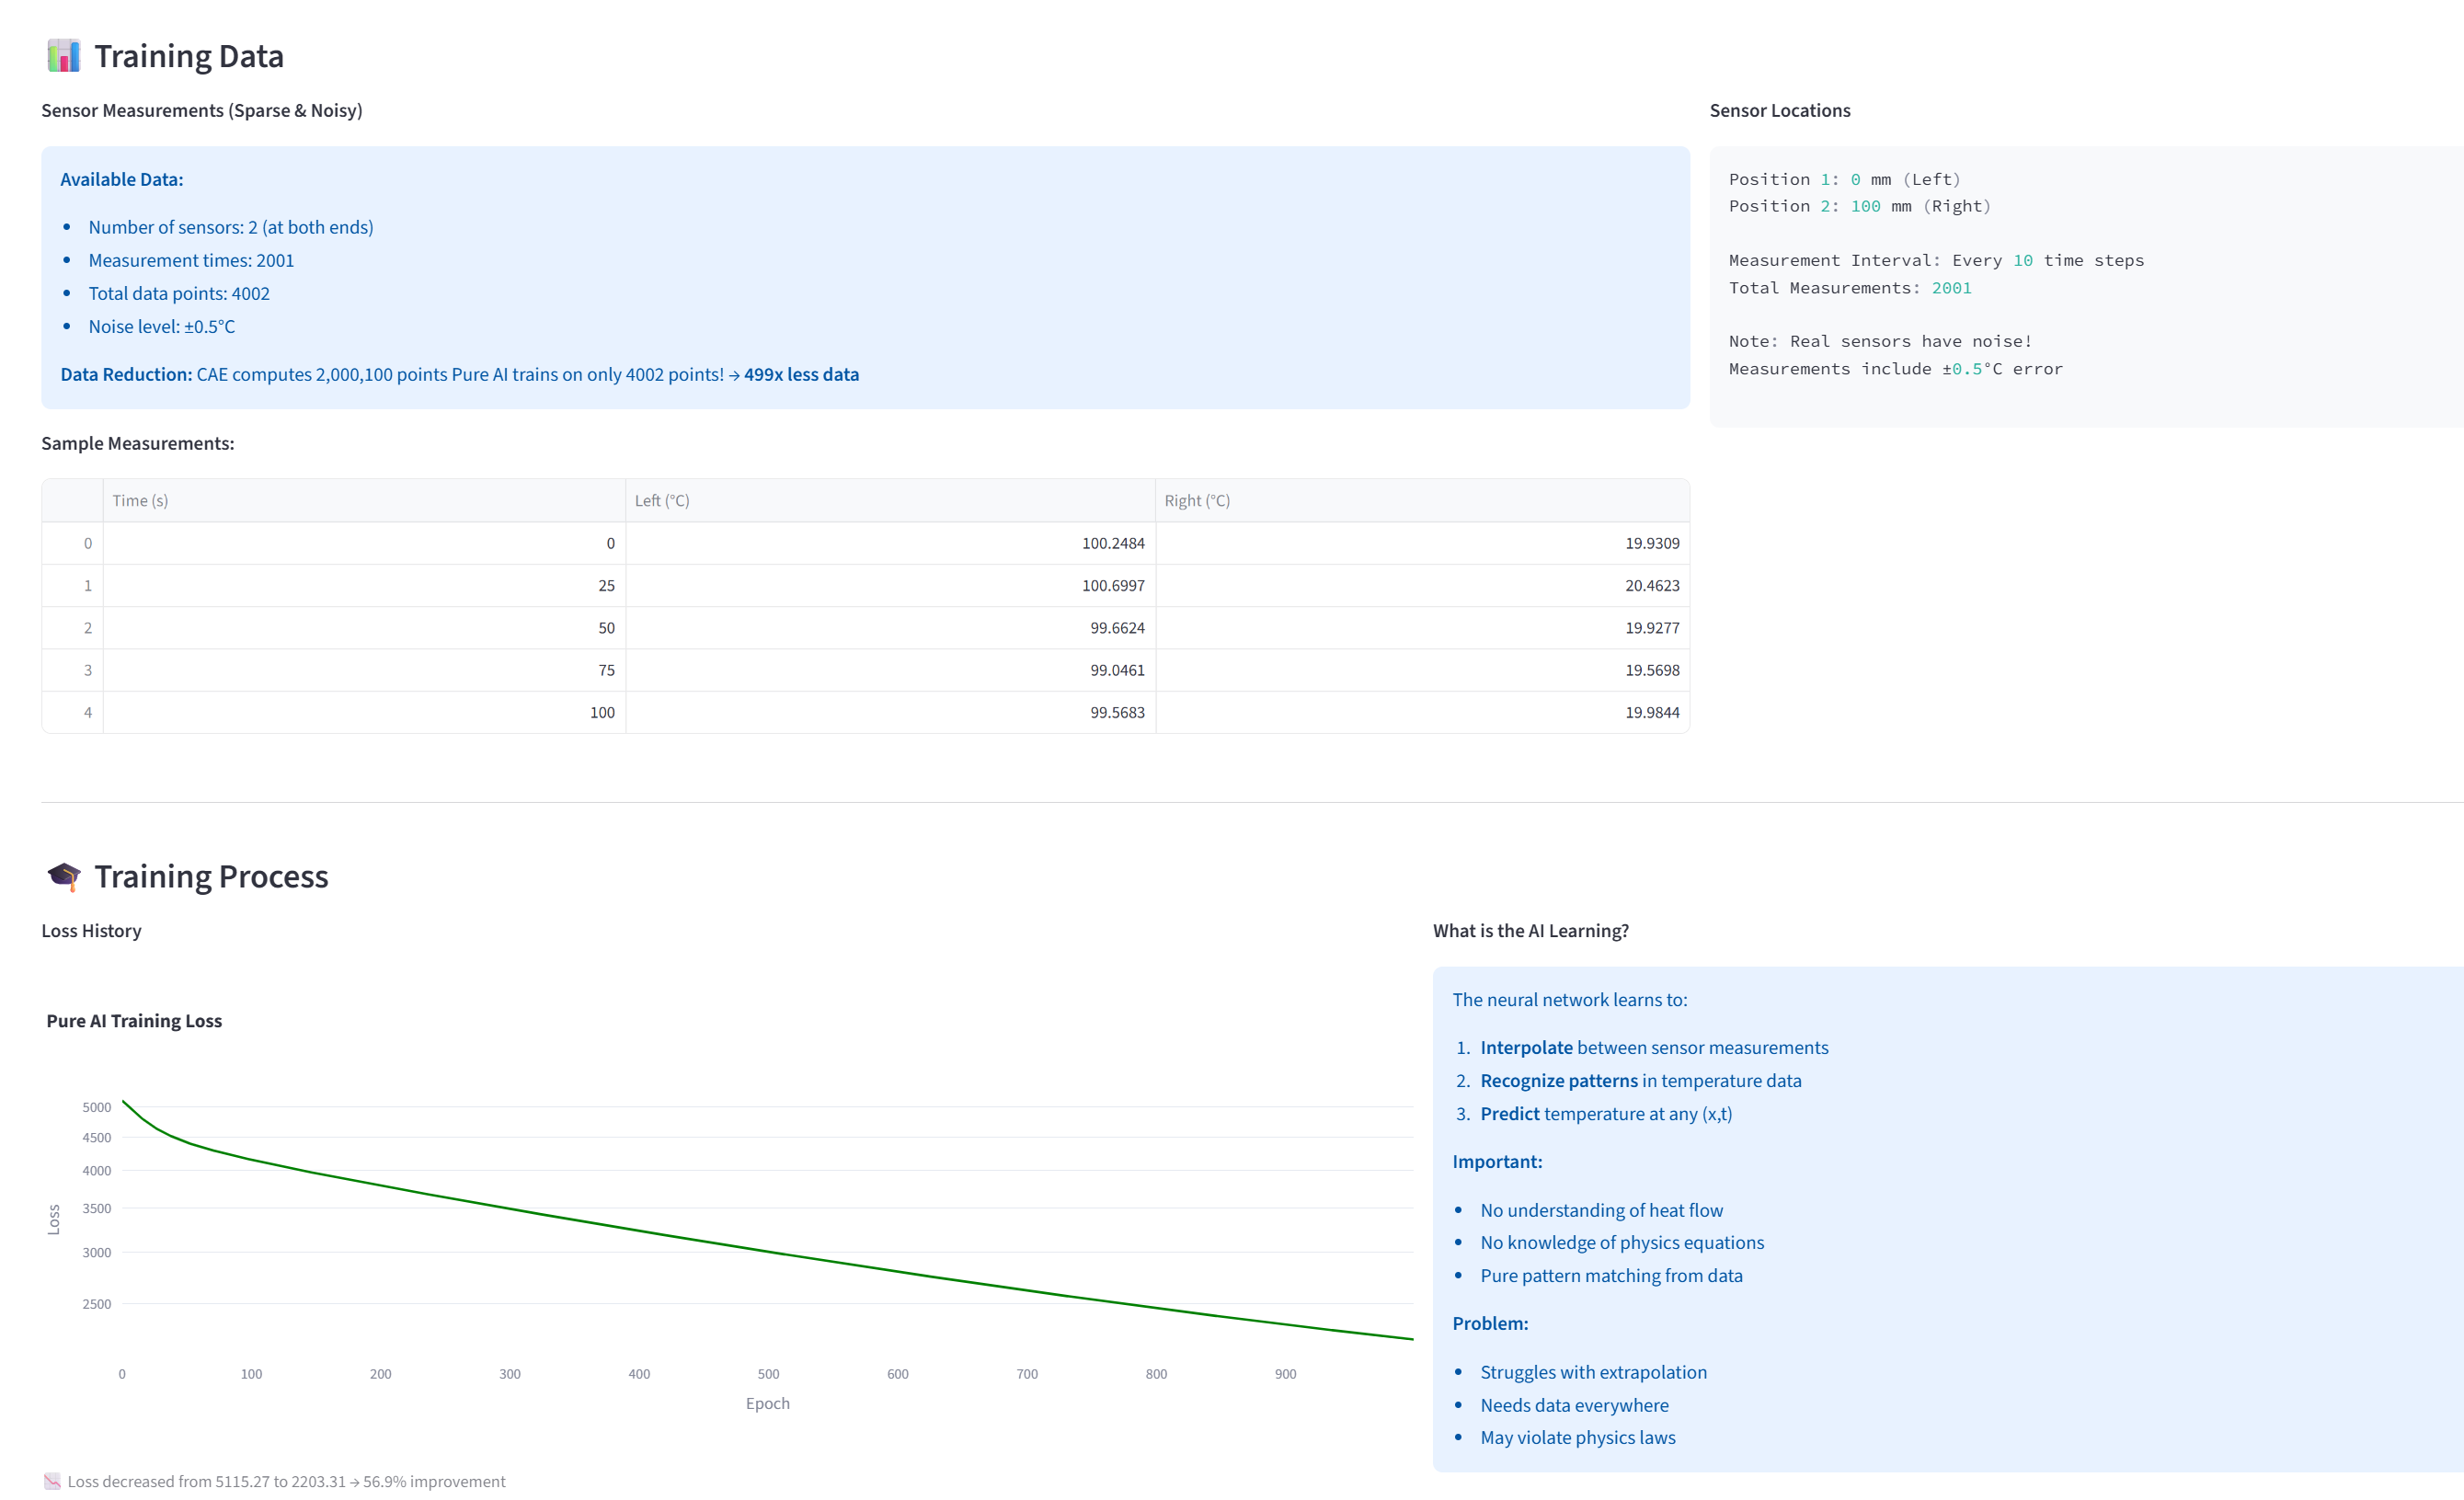
Task: Click the Right (°C) column header
Action: (x=1197, y=500)
